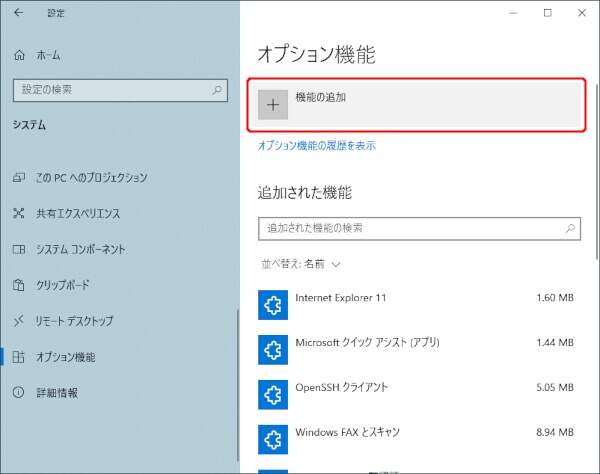Select クリップボード in sidebar
Screen dimensions: 600x474
pyautogui.click(x=63, y=285)
